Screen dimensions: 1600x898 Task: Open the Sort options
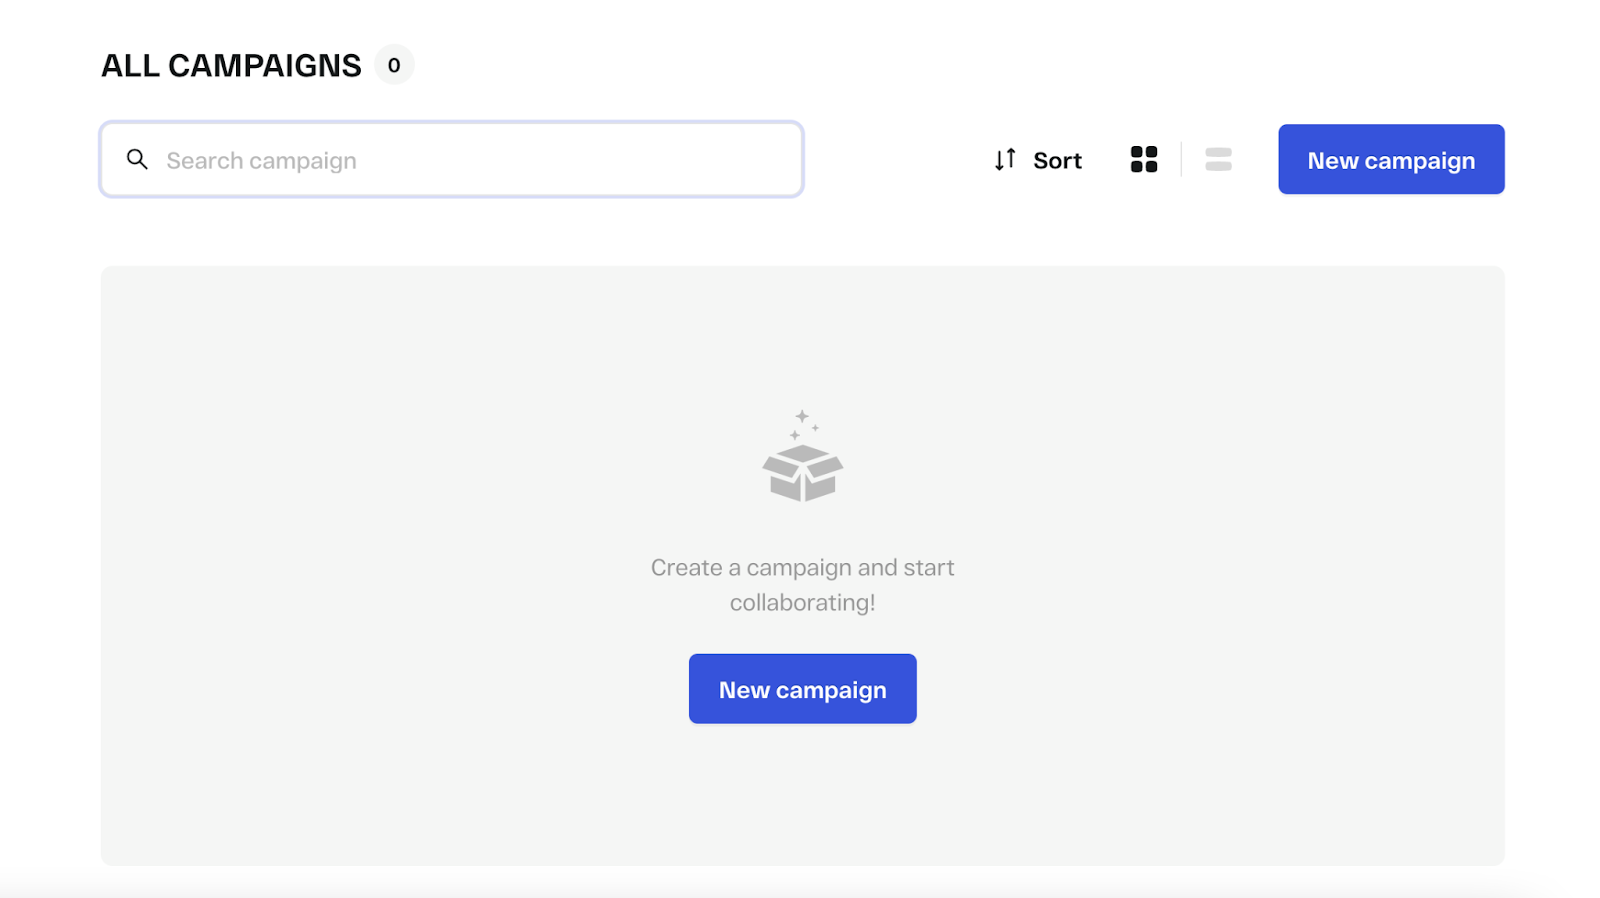1038,160
